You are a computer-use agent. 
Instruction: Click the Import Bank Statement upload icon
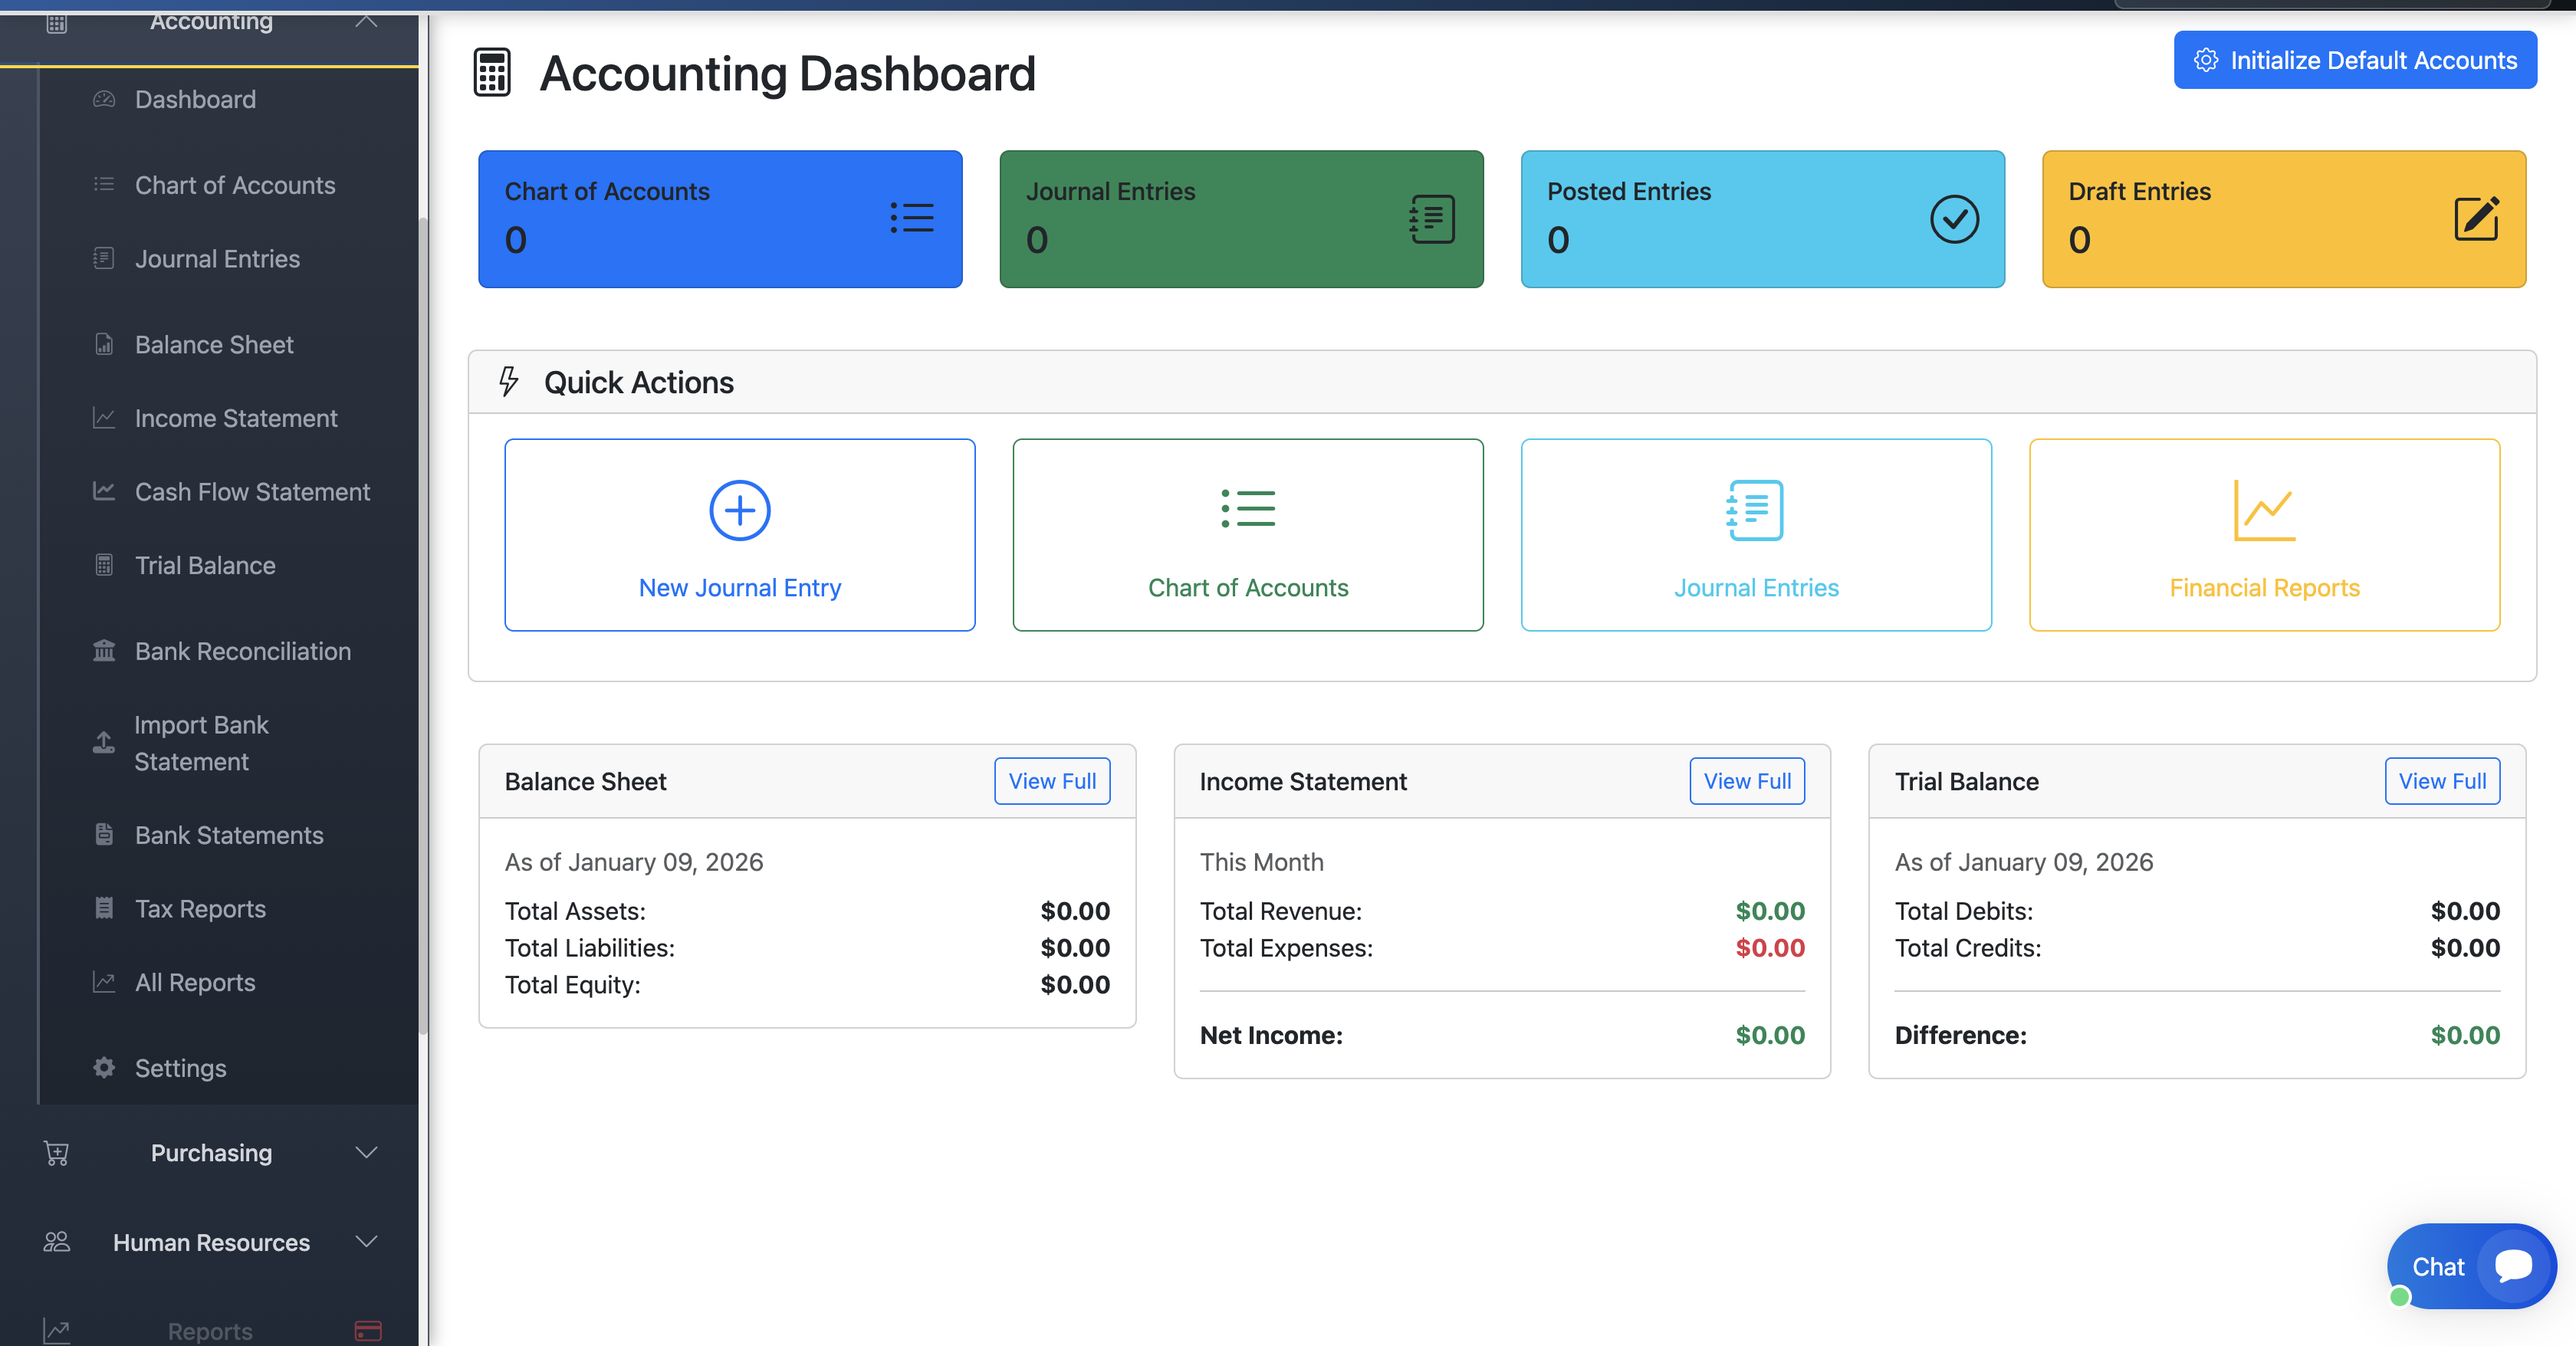pos(103,743)
